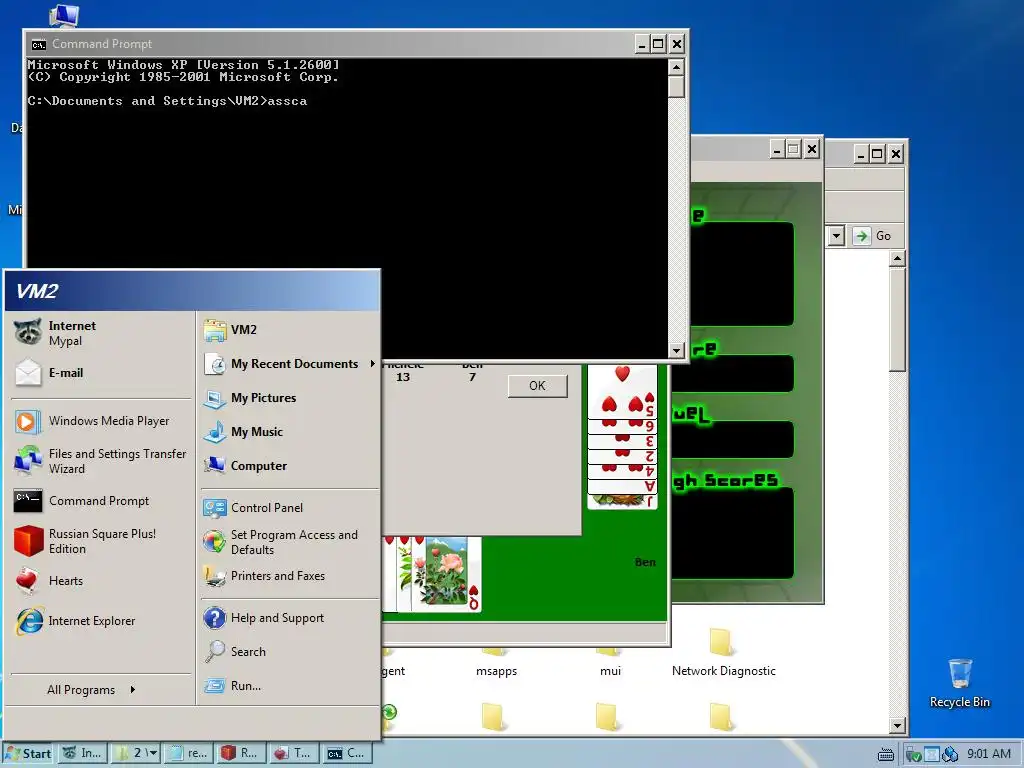Open Mypal Internet browser from Start menu
The height and width of the screenshot is (768, 1024).
pos(101,333)
